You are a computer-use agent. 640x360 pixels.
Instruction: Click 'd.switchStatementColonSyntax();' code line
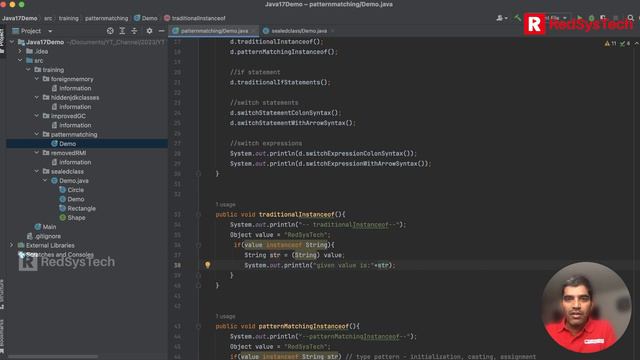coord(285,113)
